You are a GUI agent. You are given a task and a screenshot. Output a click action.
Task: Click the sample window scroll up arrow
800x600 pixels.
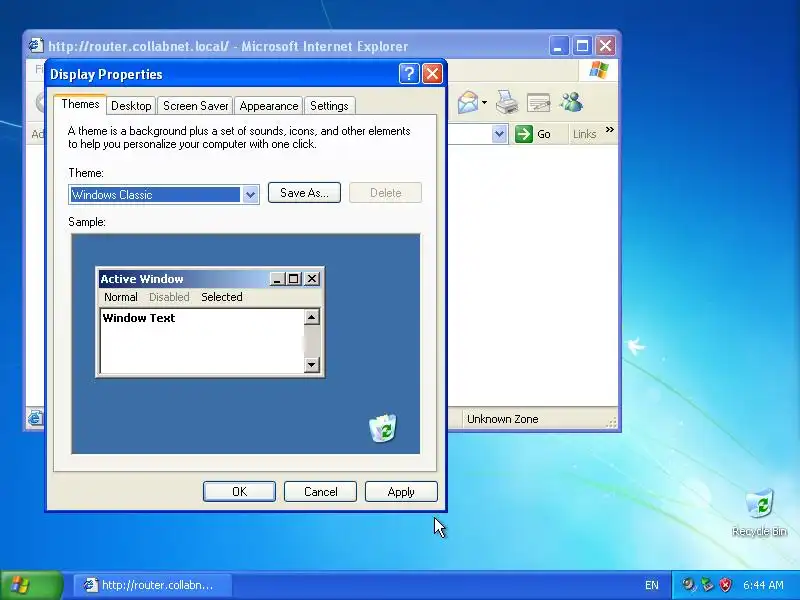tap(311, 317)
